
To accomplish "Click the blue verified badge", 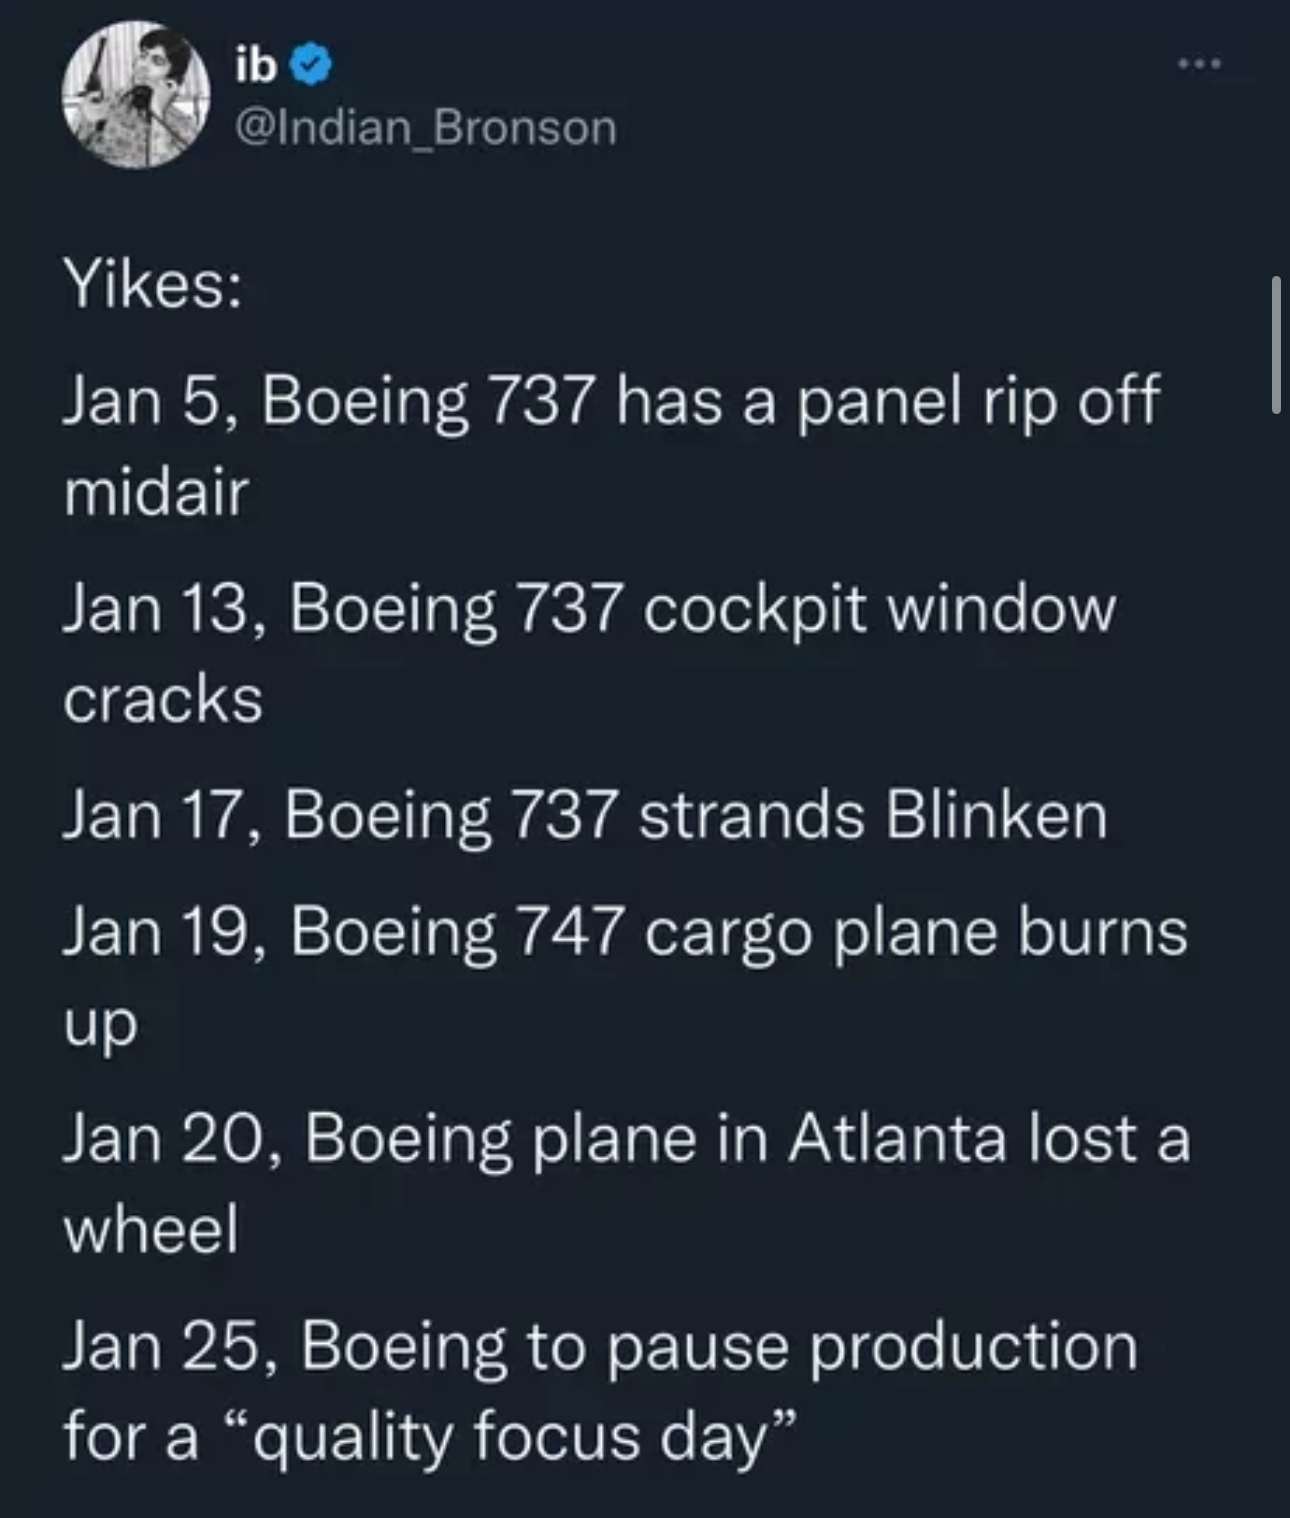I will 311,66.
